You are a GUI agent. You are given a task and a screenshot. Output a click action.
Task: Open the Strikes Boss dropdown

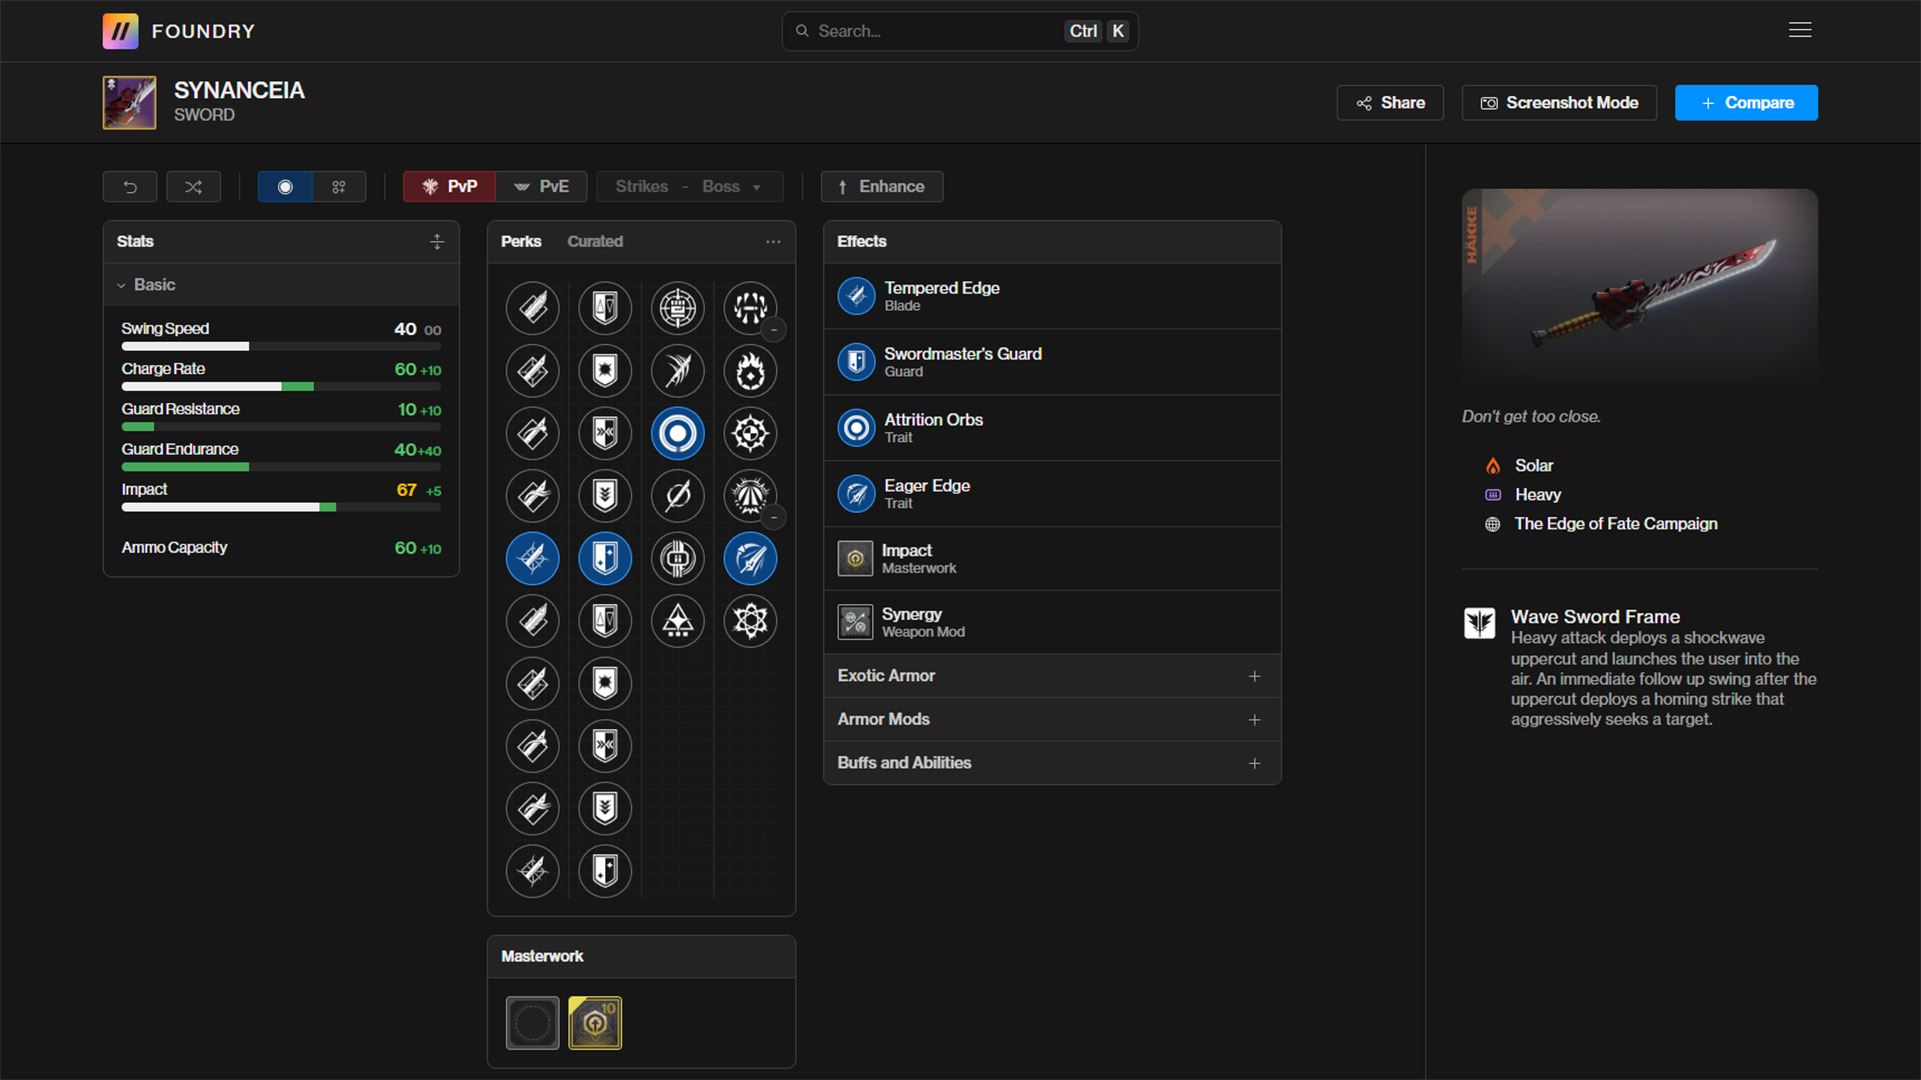click(x=689, y=187)
